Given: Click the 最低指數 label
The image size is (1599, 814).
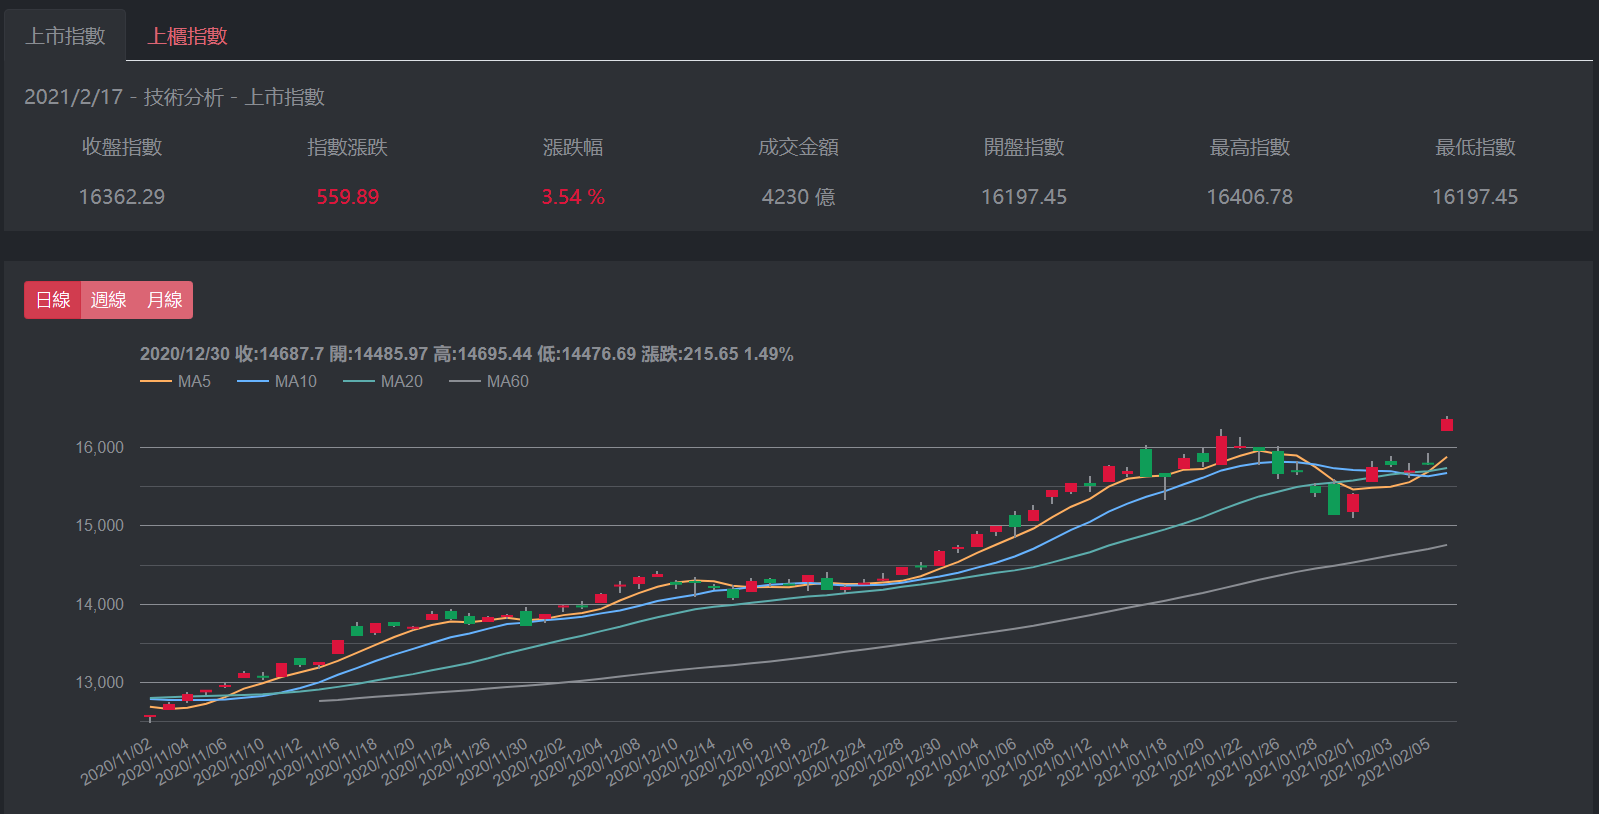Looking at the screenshot, I should (1476, 147).
